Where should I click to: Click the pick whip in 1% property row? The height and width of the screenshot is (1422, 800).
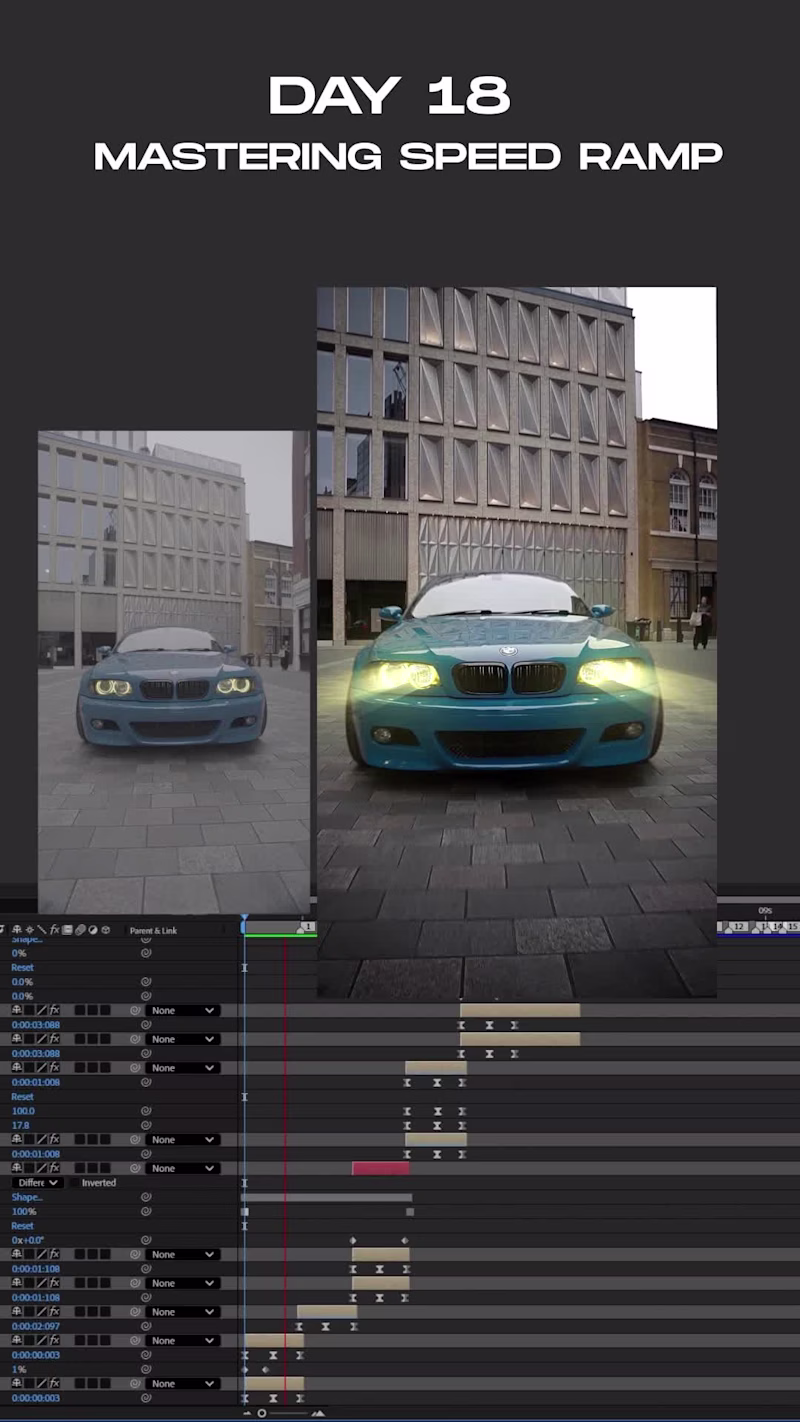tap(146, 1369)
